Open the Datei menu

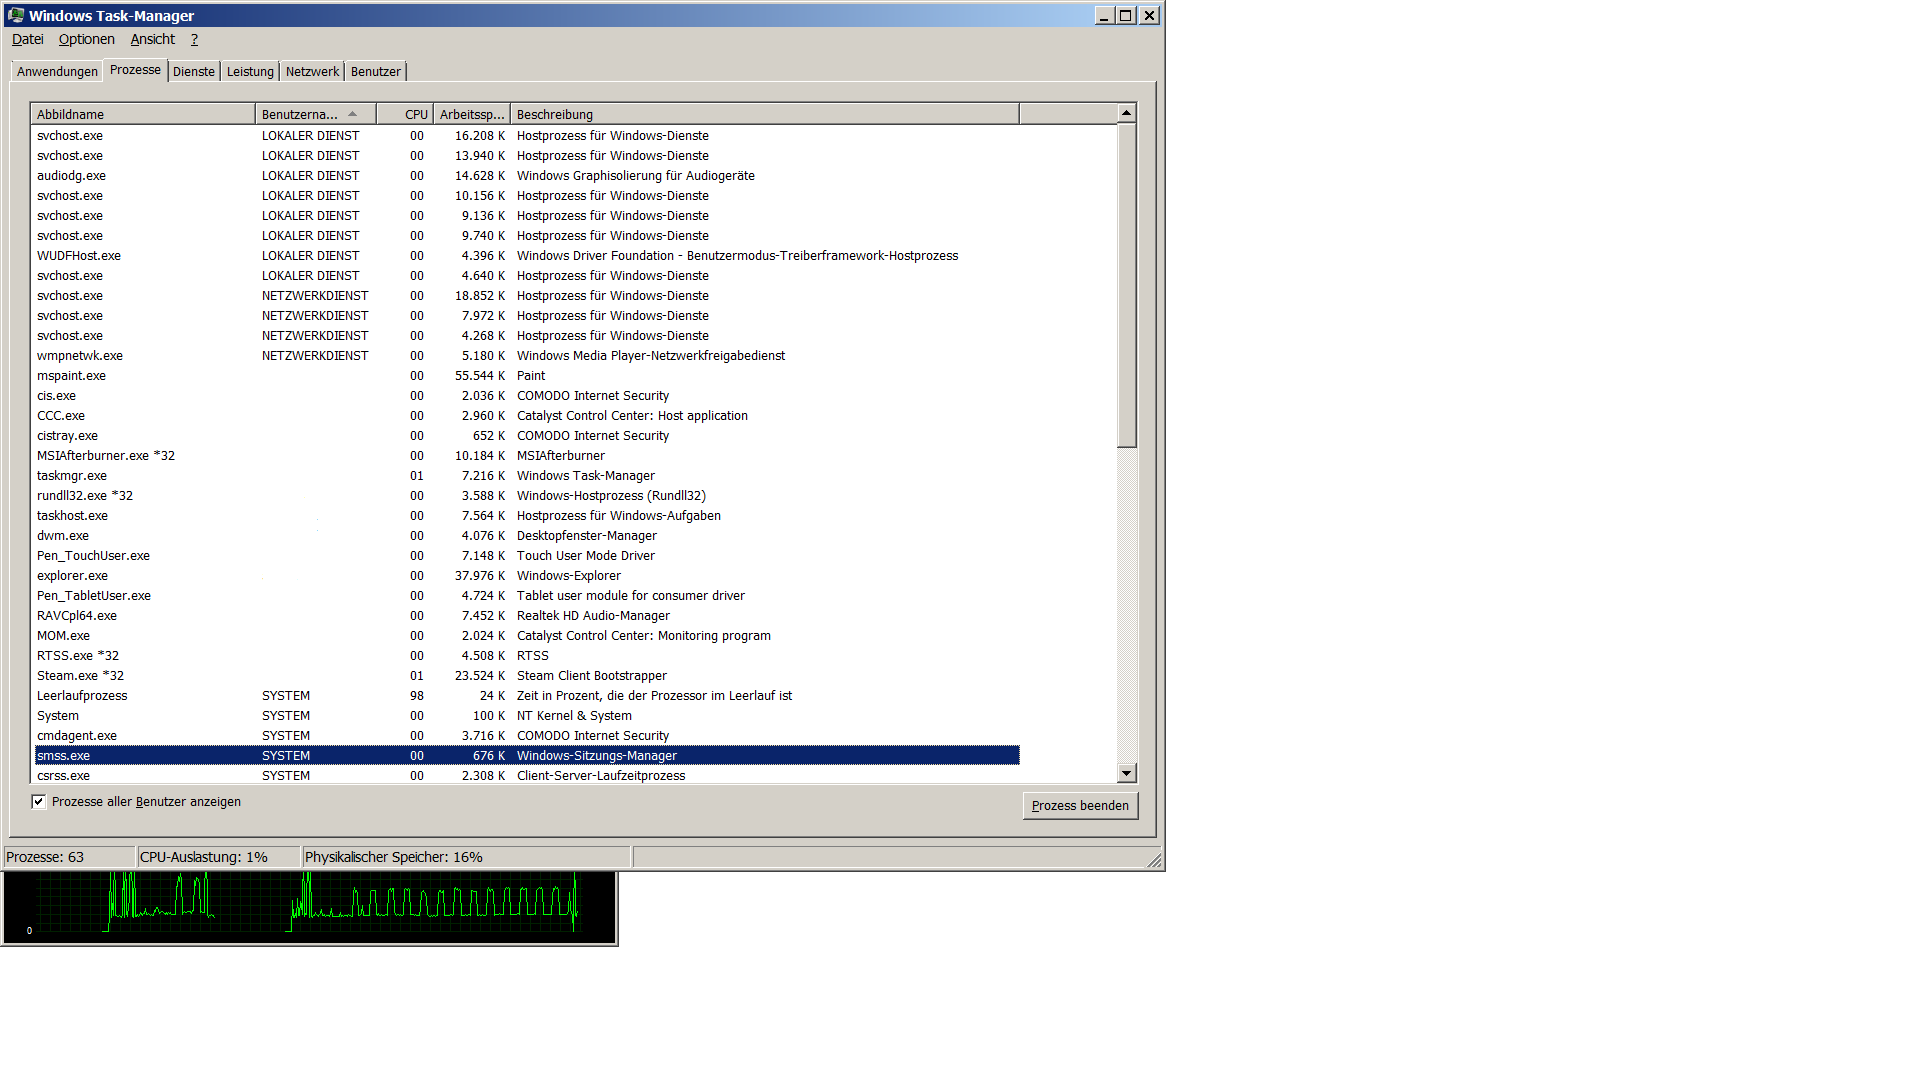pyautogui.click(x=28, y=39)
